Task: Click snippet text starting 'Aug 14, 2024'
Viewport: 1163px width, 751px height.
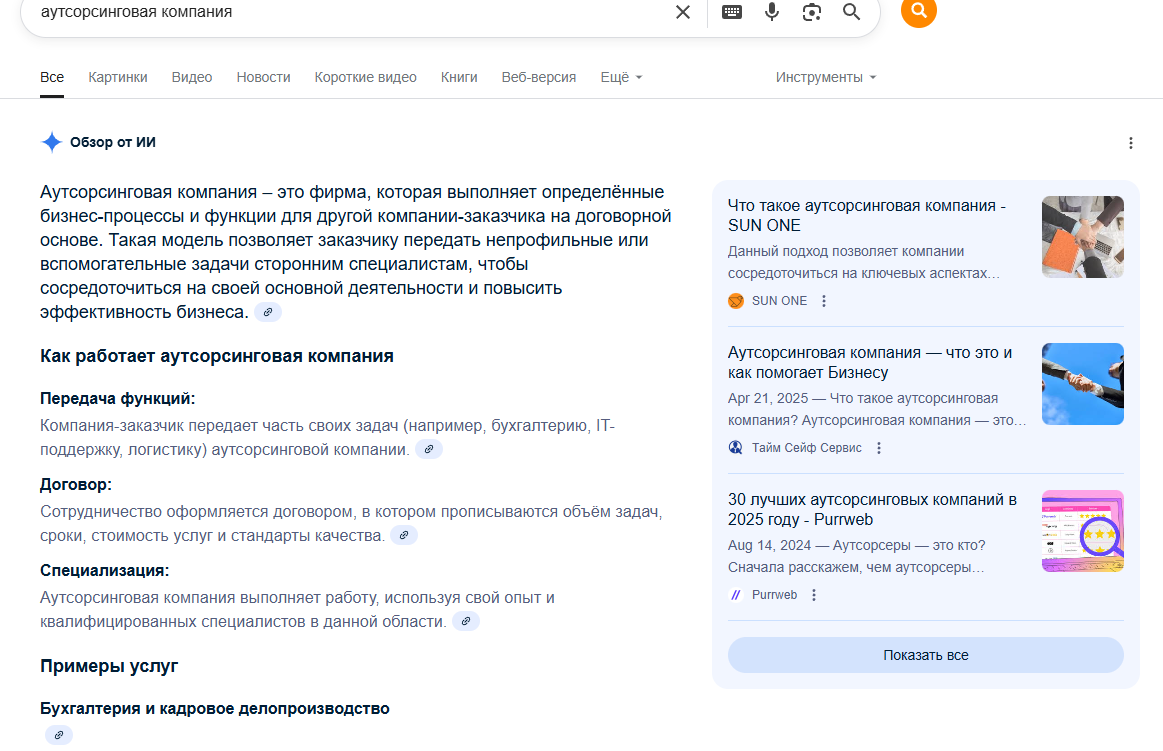Action: pyautogui.click(x=857, y=556)
